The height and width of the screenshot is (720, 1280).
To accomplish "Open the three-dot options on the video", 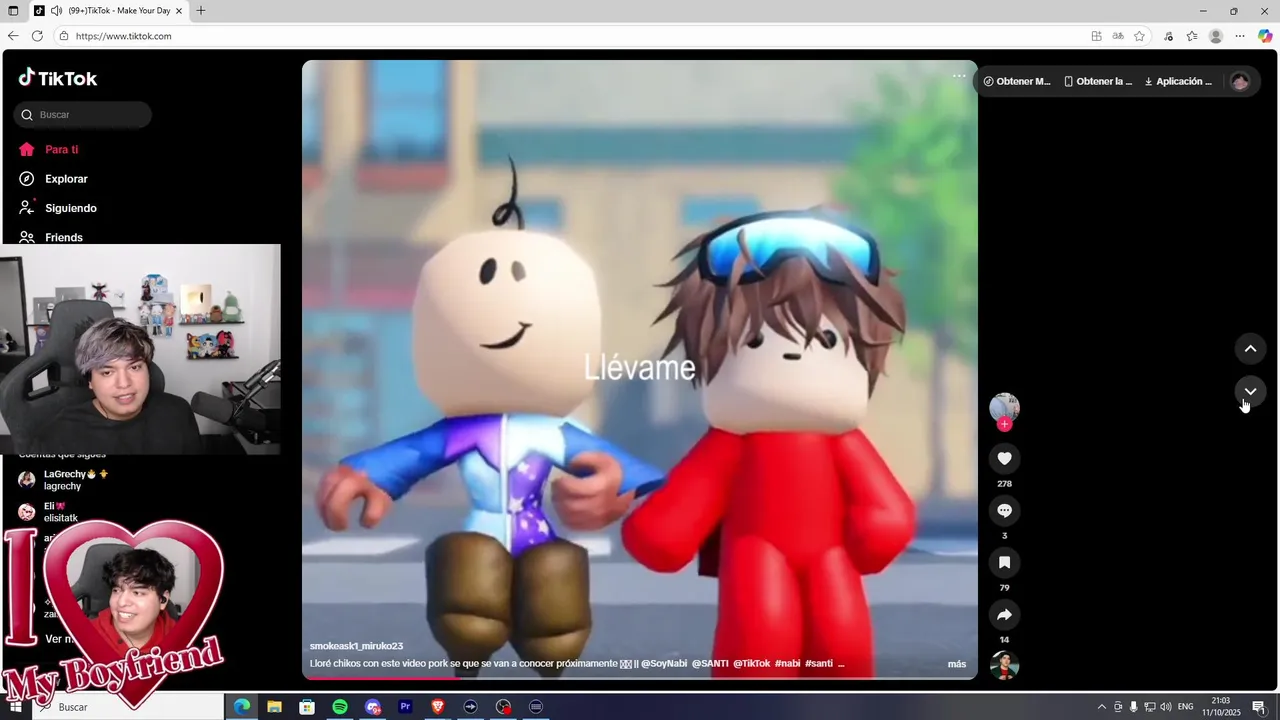I will tap(959, 76).
